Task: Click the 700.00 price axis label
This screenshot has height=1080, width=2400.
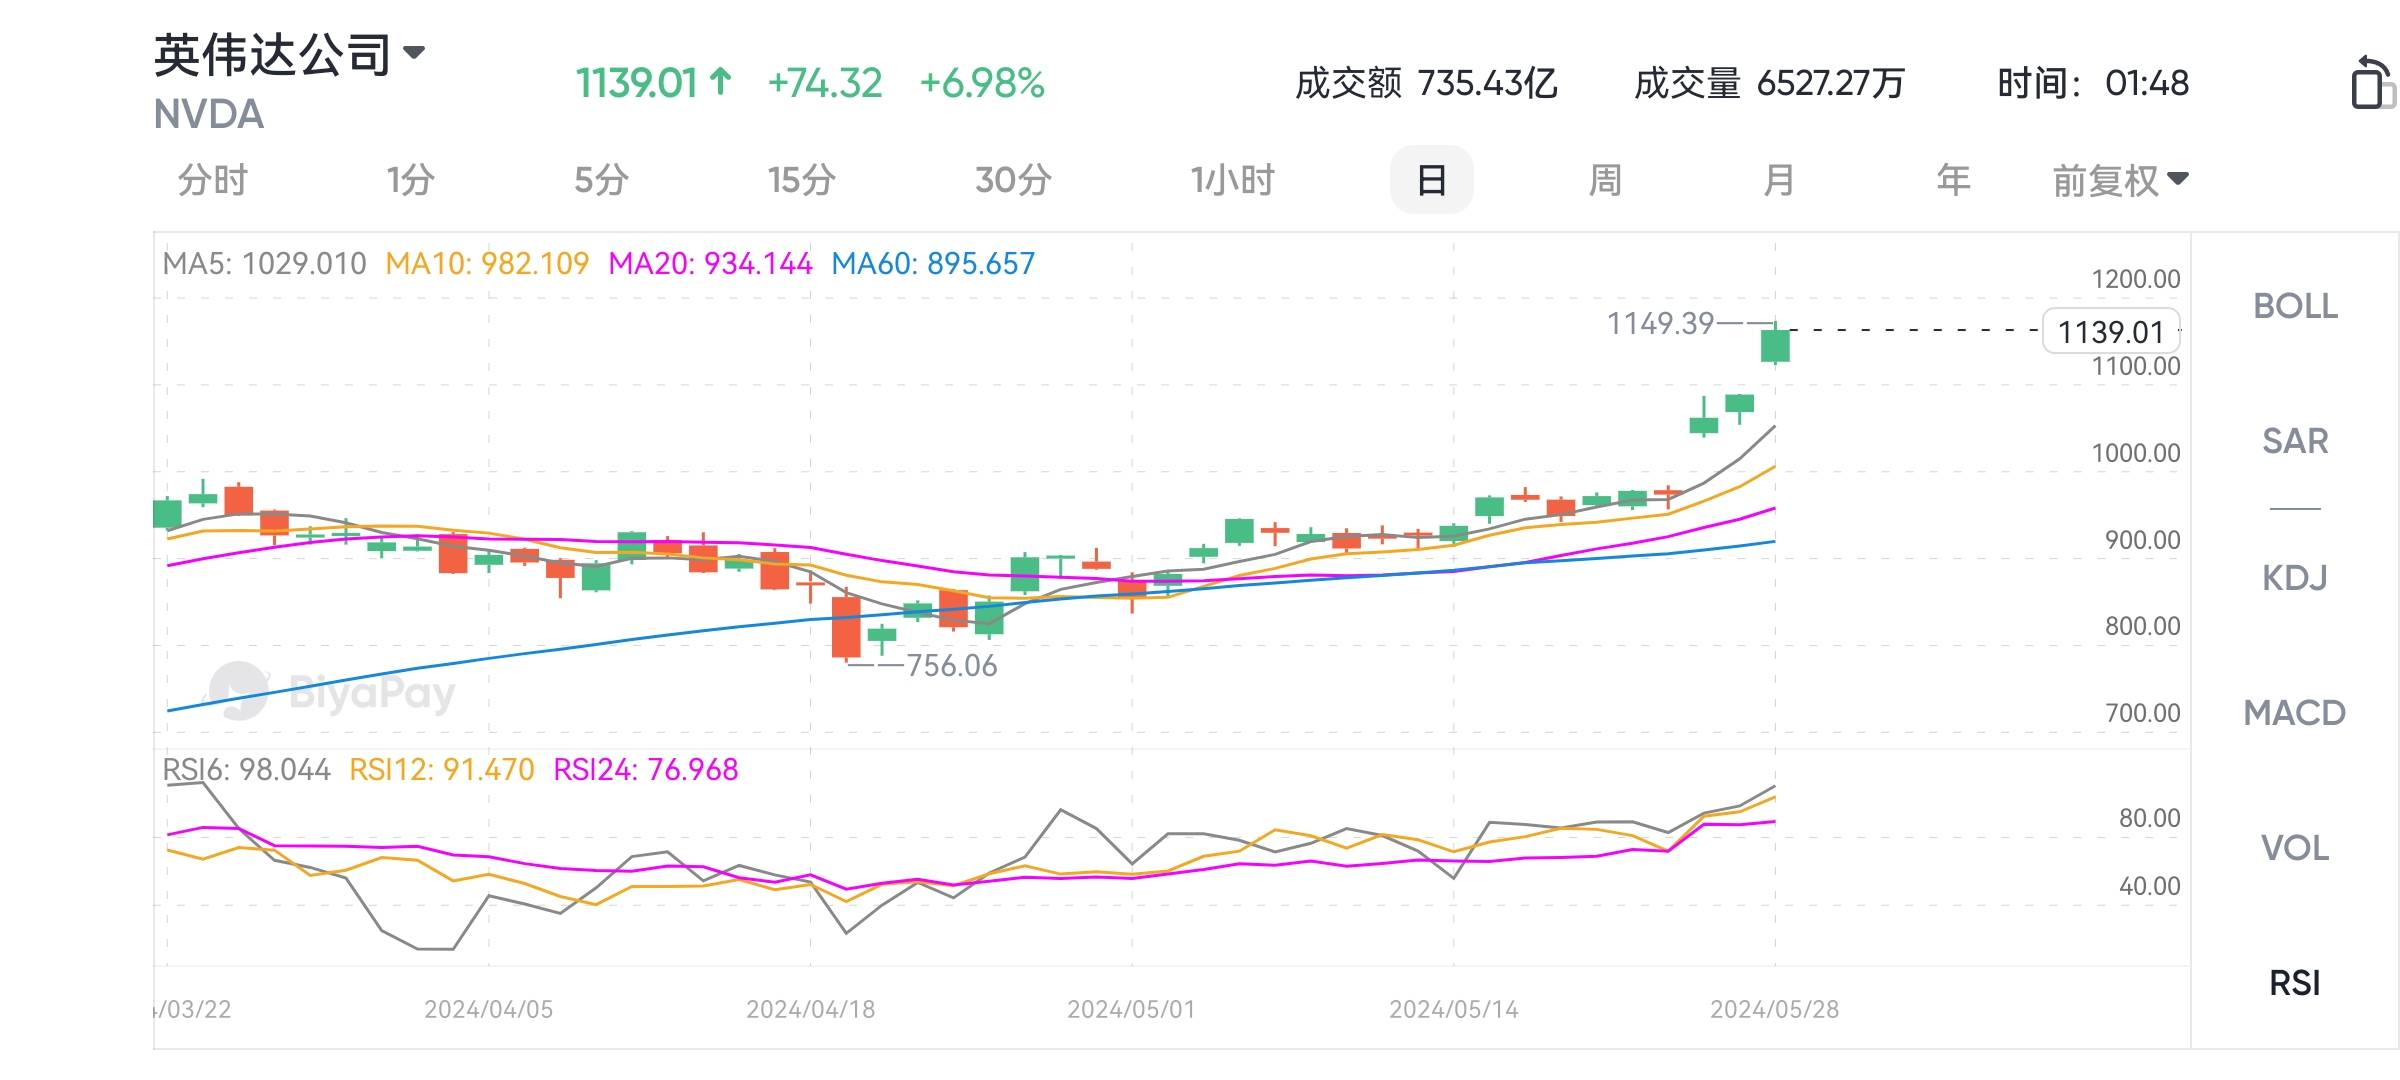Action: click(2142, 713)
